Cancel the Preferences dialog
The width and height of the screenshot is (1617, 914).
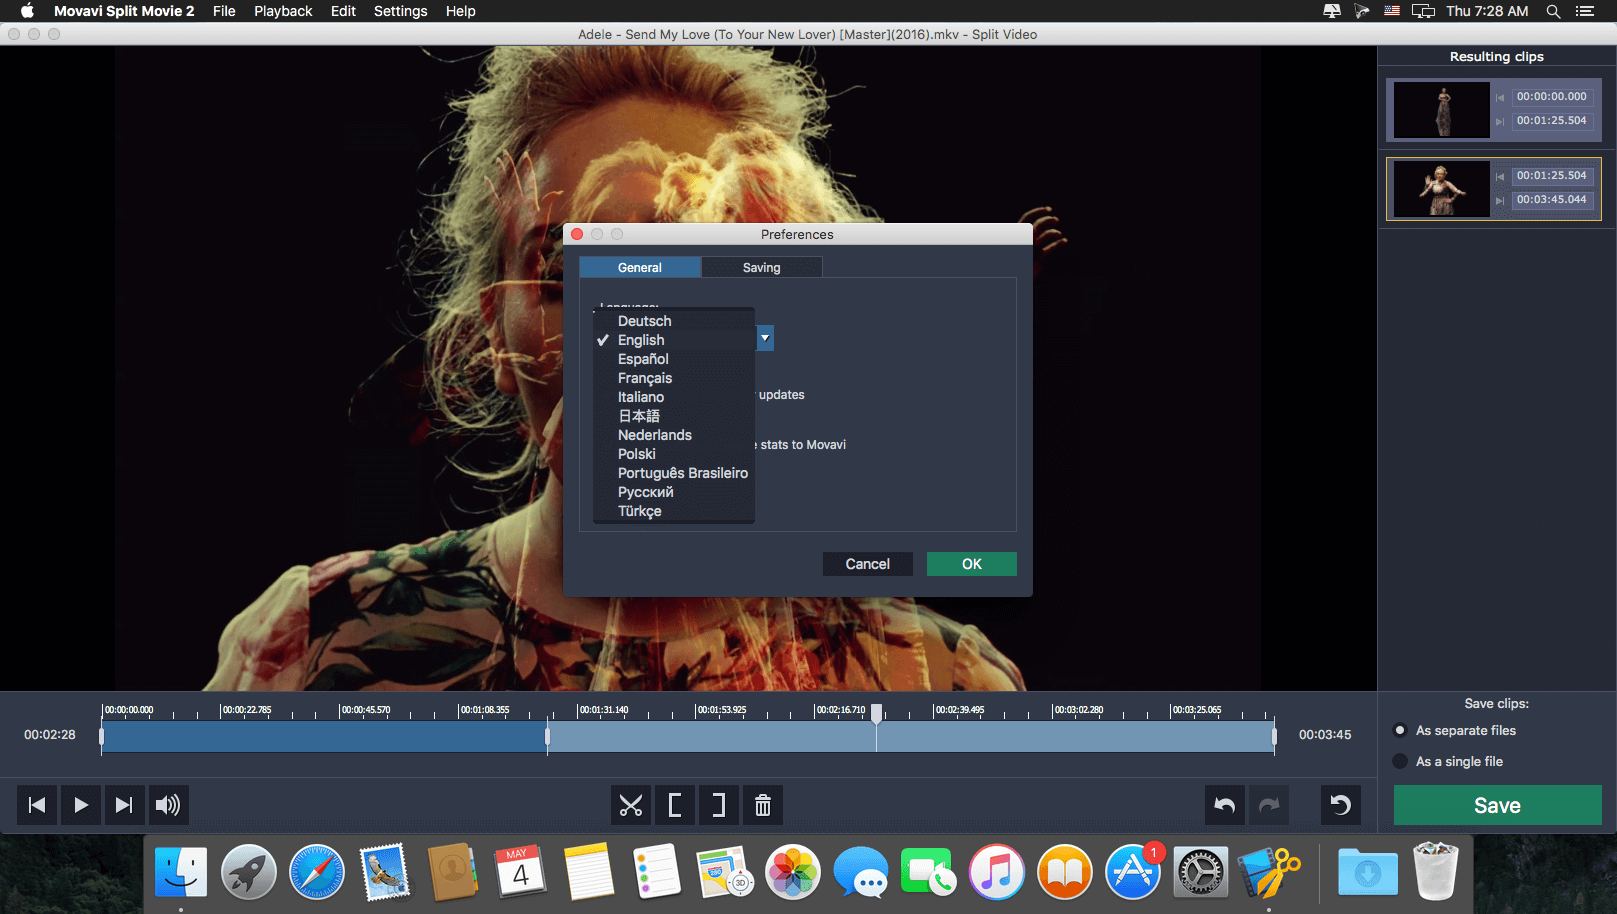(x=868, y=564)
